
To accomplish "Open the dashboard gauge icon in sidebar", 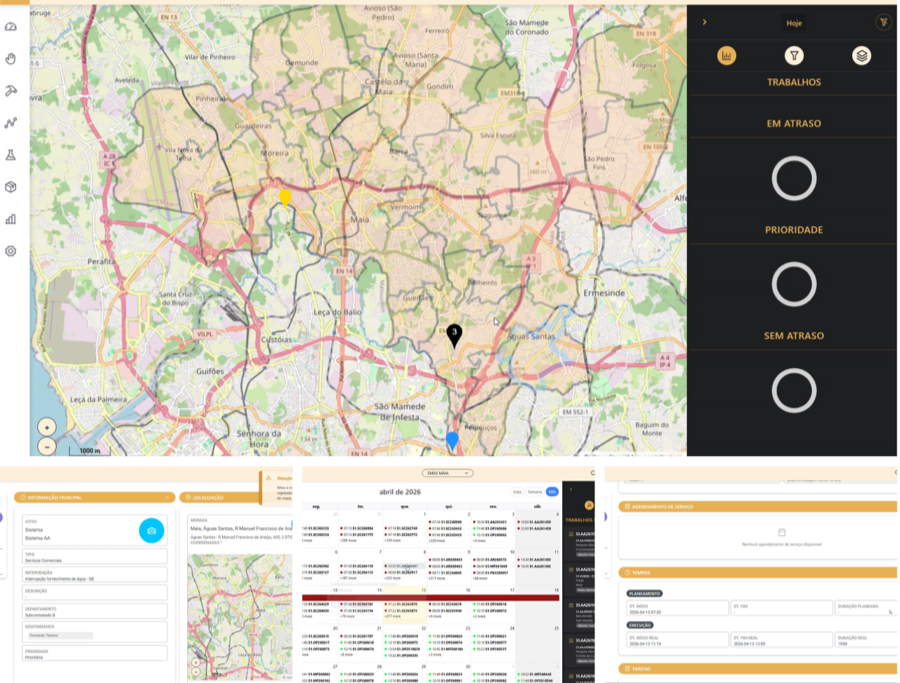I will tap(11, 27).
